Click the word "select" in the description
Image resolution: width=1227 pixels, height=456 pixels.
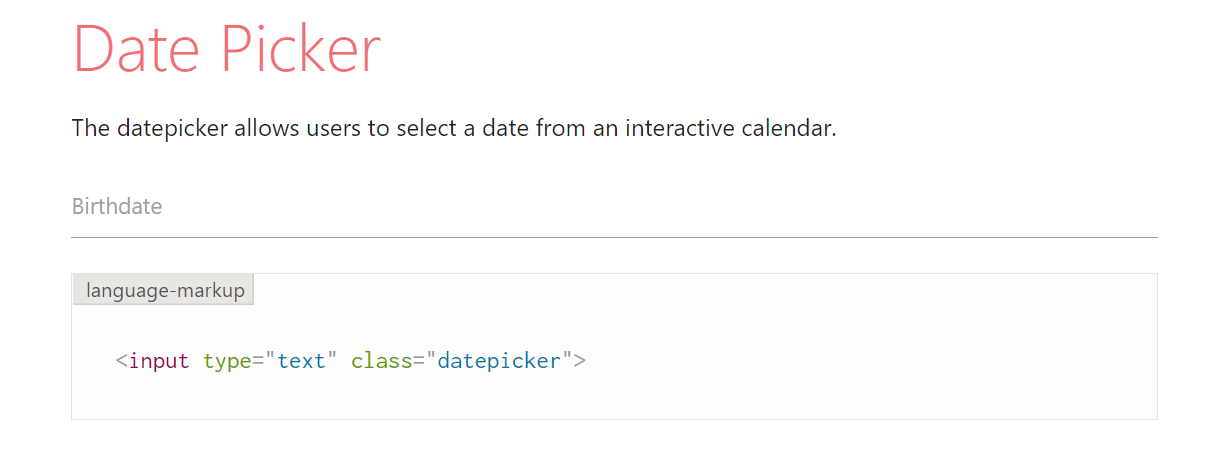pos(424,130)
